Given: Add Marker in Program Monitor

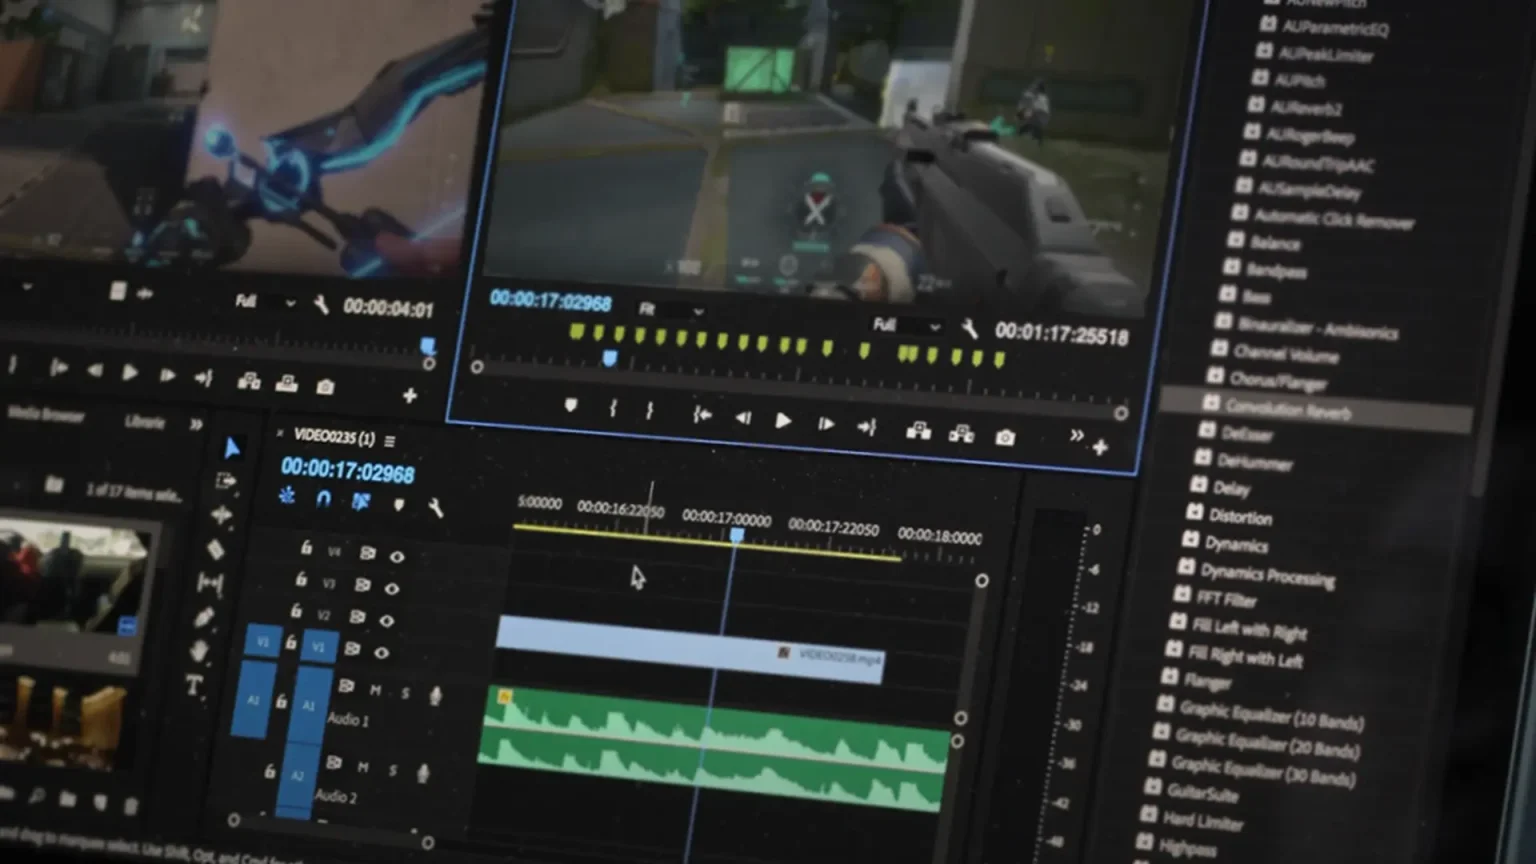Looking at the screenshot, I should (x=570, y=405).
